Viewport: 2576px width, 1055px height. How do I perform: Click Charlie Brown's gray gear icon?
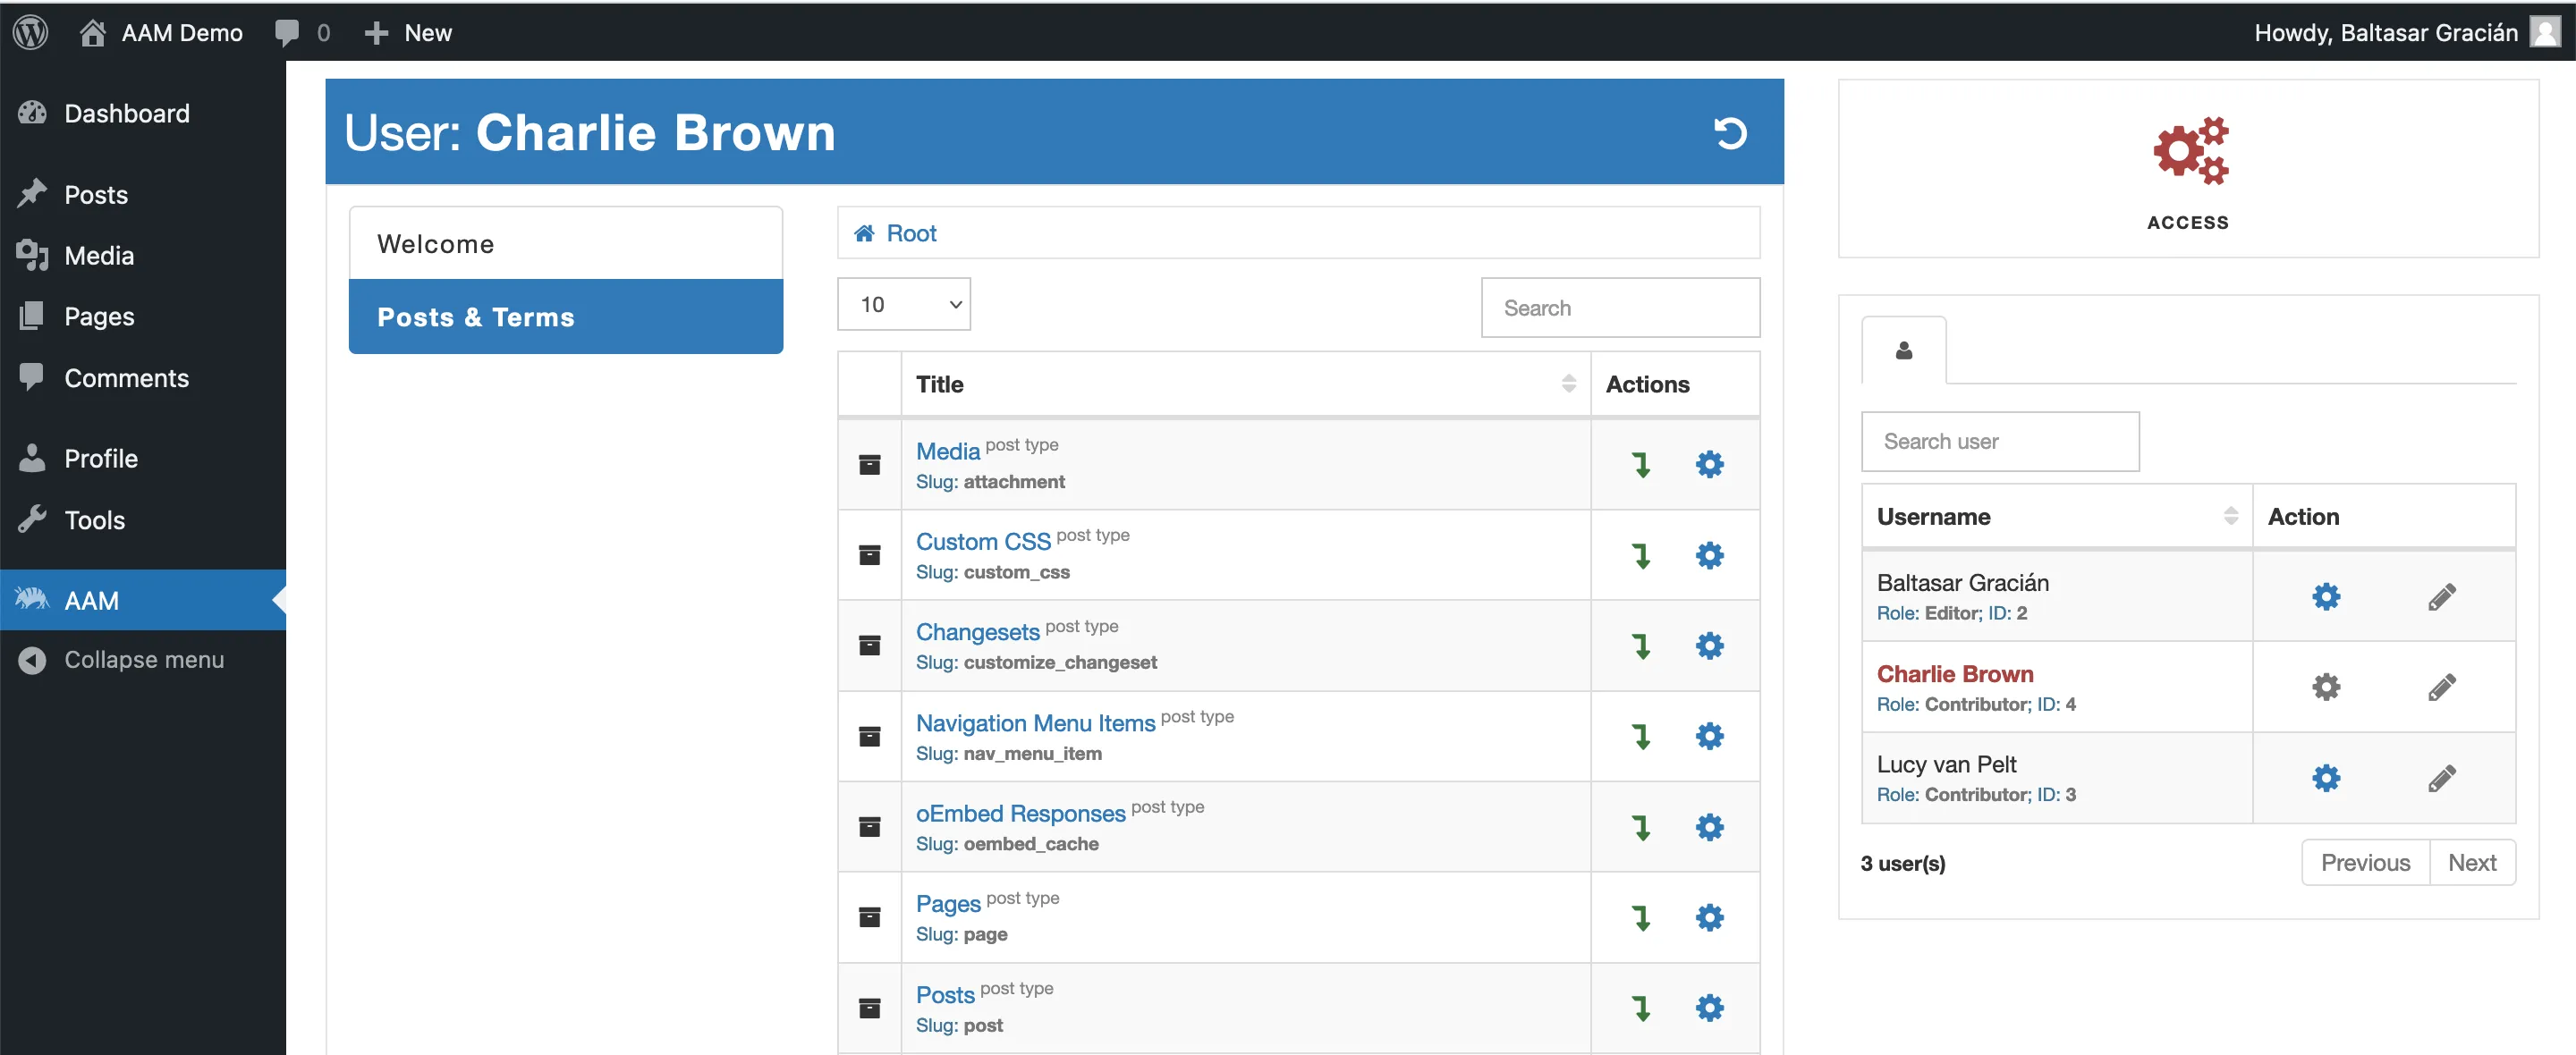(2326, 687)
